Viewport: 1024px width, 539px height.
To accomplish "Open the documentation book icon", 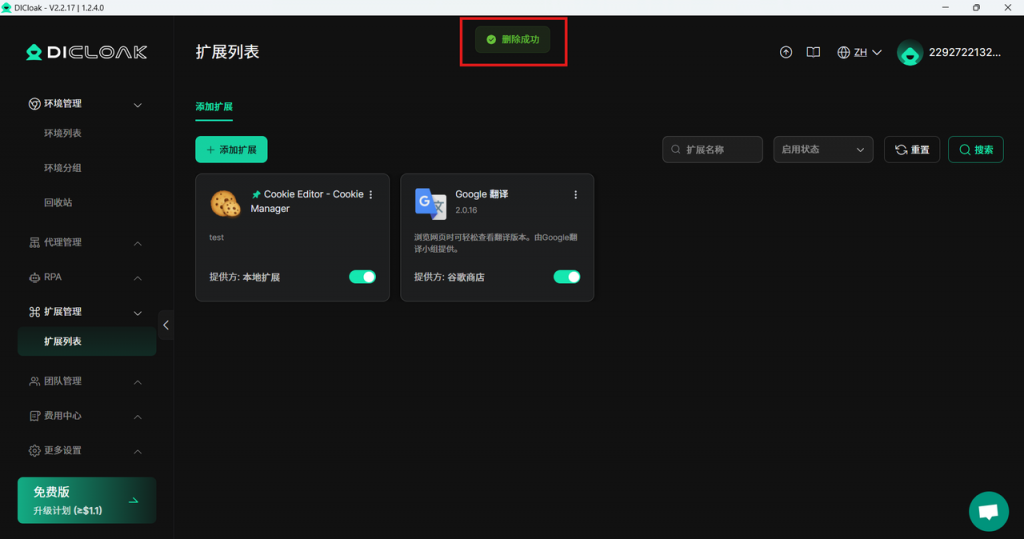I will [x=814, y=52].
